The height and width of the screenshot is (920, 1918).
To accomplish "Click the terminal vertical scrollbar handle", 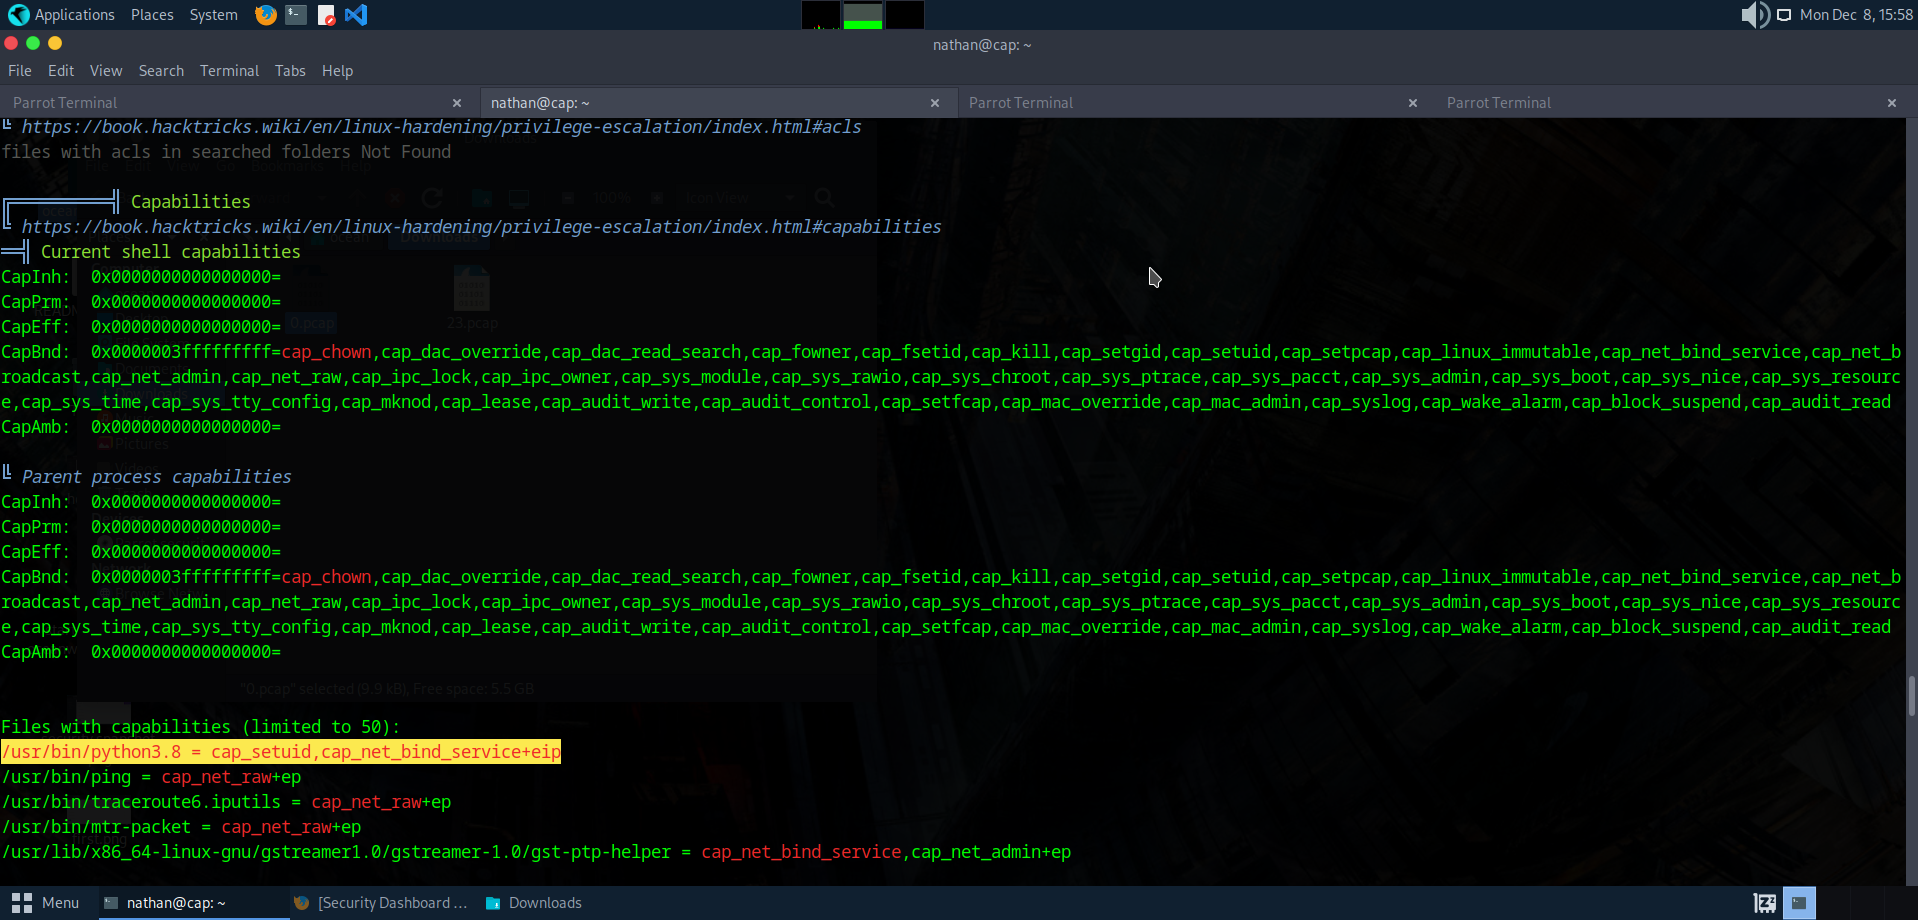I will click(1911, 696).
